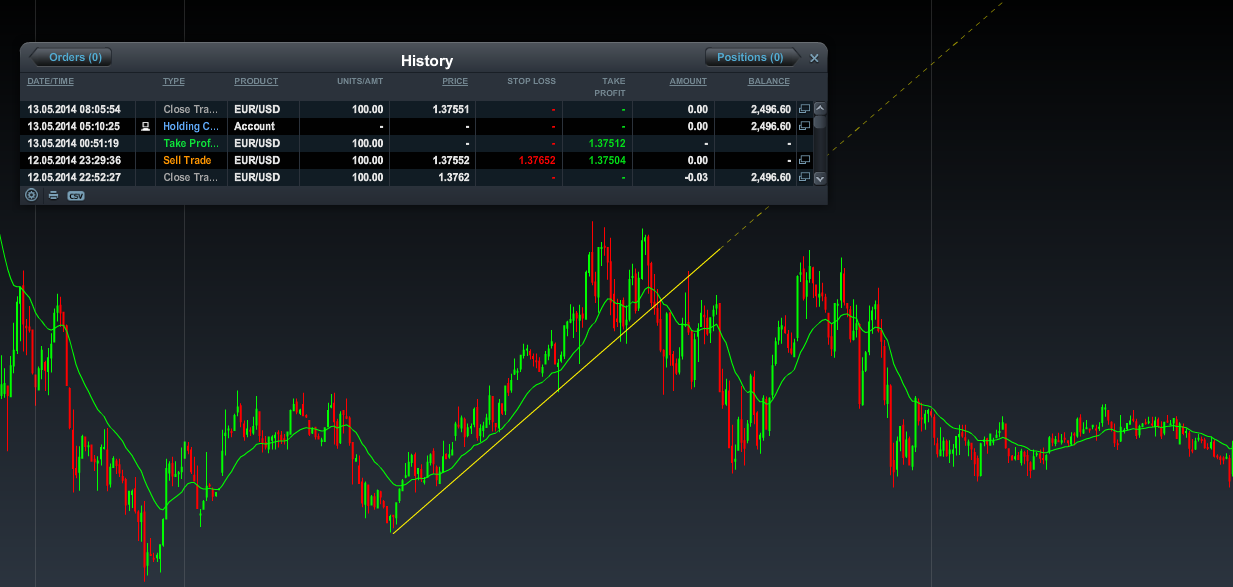Click the price value 1.37551
The image size is (1233, 587).
point(451,109)
